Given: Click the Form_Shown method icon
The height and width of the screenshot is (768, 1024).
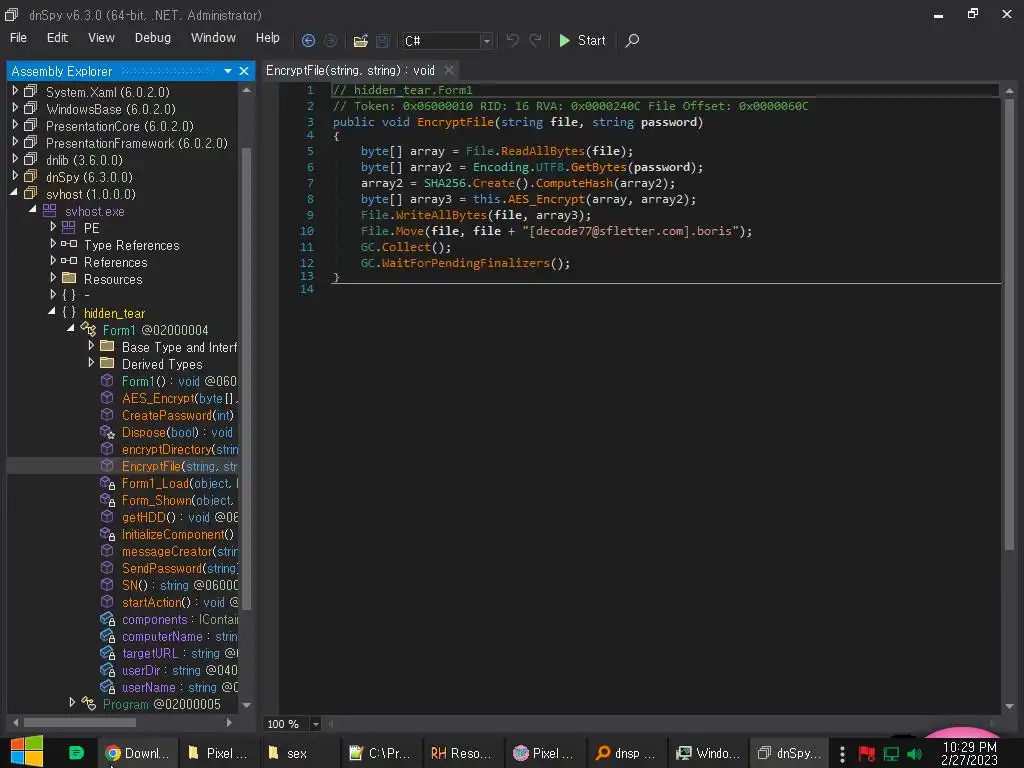Looking at the screenshot, I should [107, 500].
